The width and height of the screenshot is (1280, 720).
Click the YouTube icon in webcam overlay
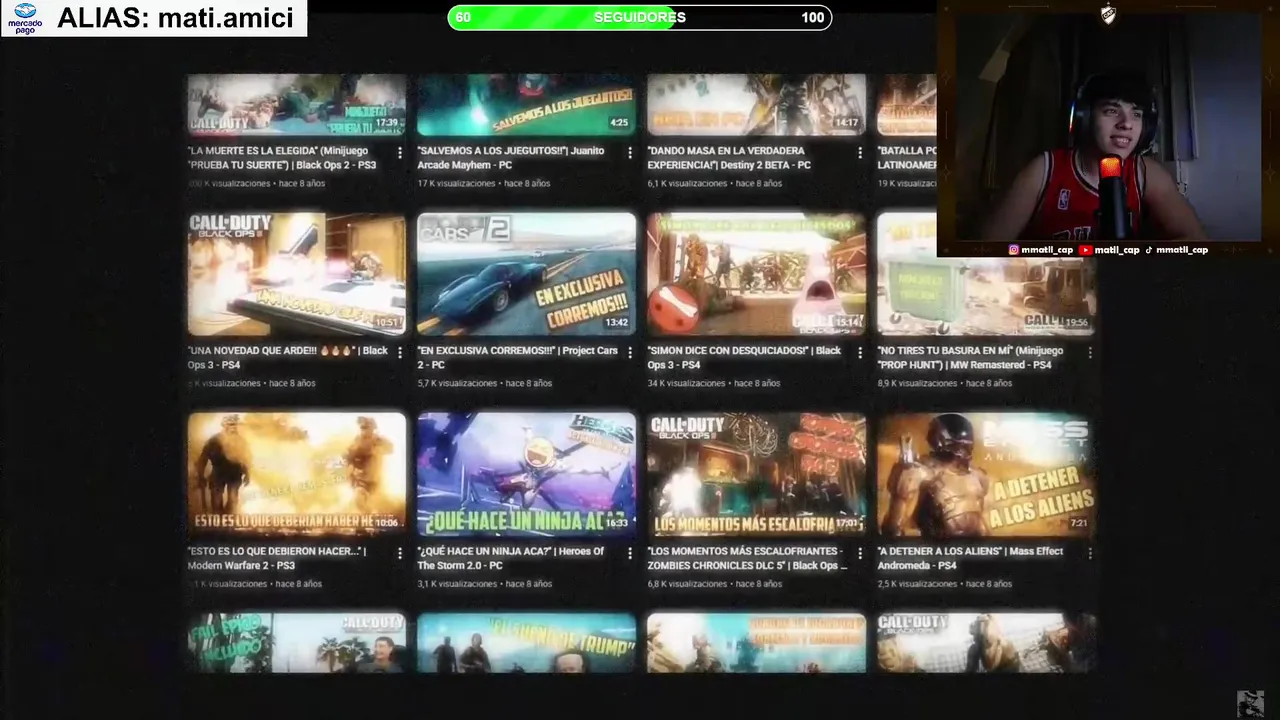[1085, 250]
